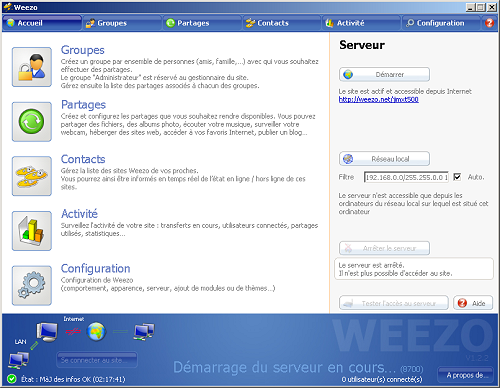Click the Réseau local button
The width and height of the screenshot is (500, 388).
point(384,159)
